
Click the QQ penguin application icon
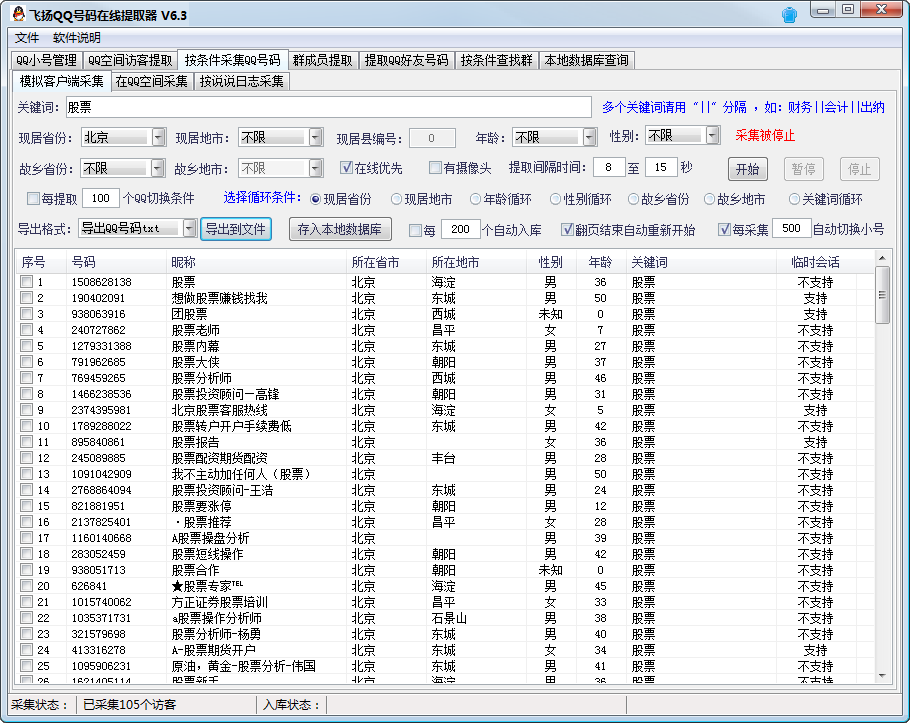[17, 15]
